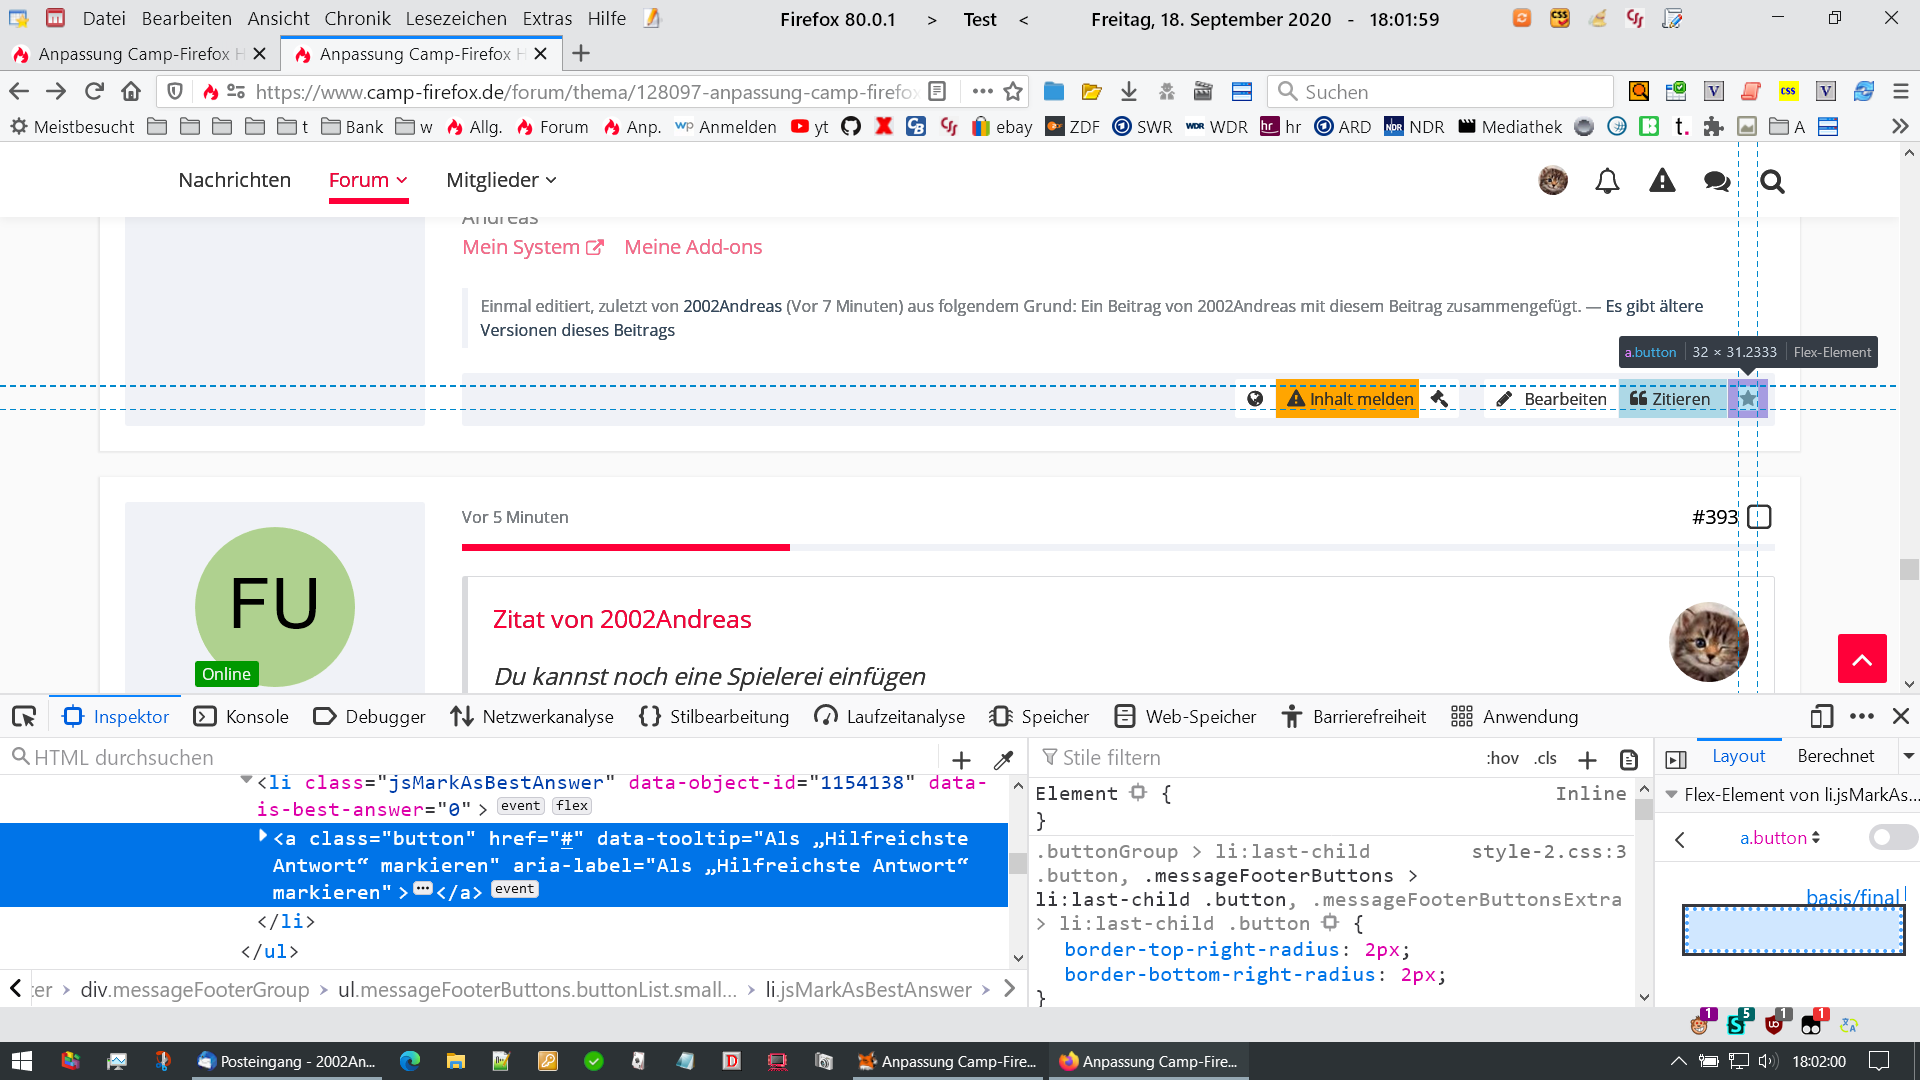Mark post as best answer star
This screenshot has height=1080, width=1920.
point(1747,399)
